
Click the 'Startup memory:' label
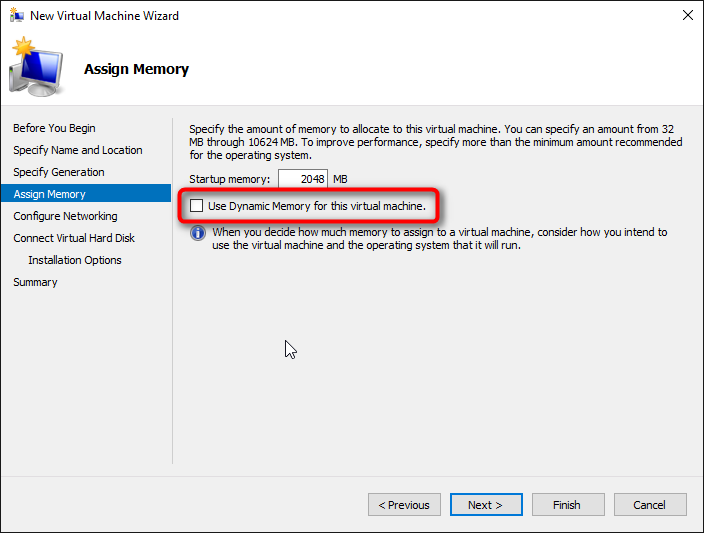pos(229,179)
